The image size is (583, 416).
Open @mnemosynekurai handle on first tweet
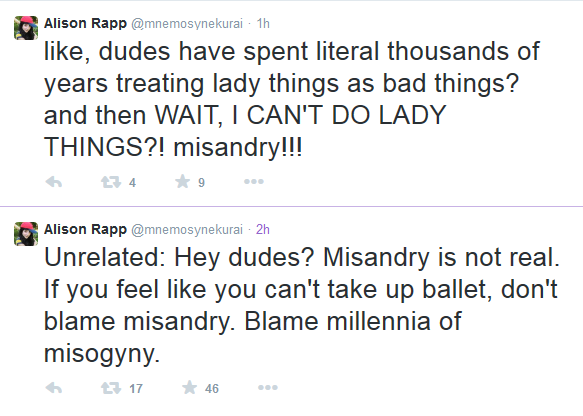[x=187, y=24]
